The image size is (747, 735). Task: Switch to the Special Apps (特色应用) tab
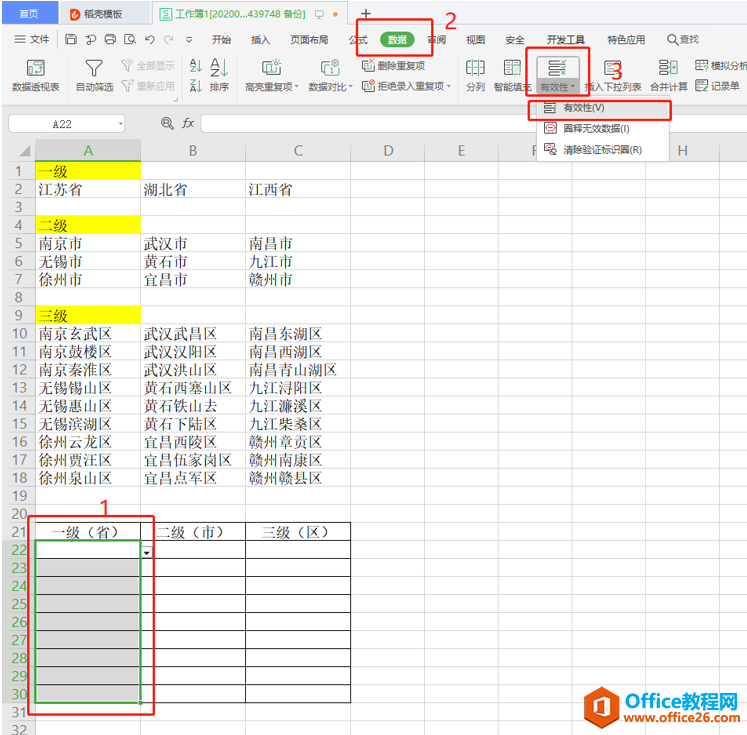pyautogui.click(x=626, y=40)
